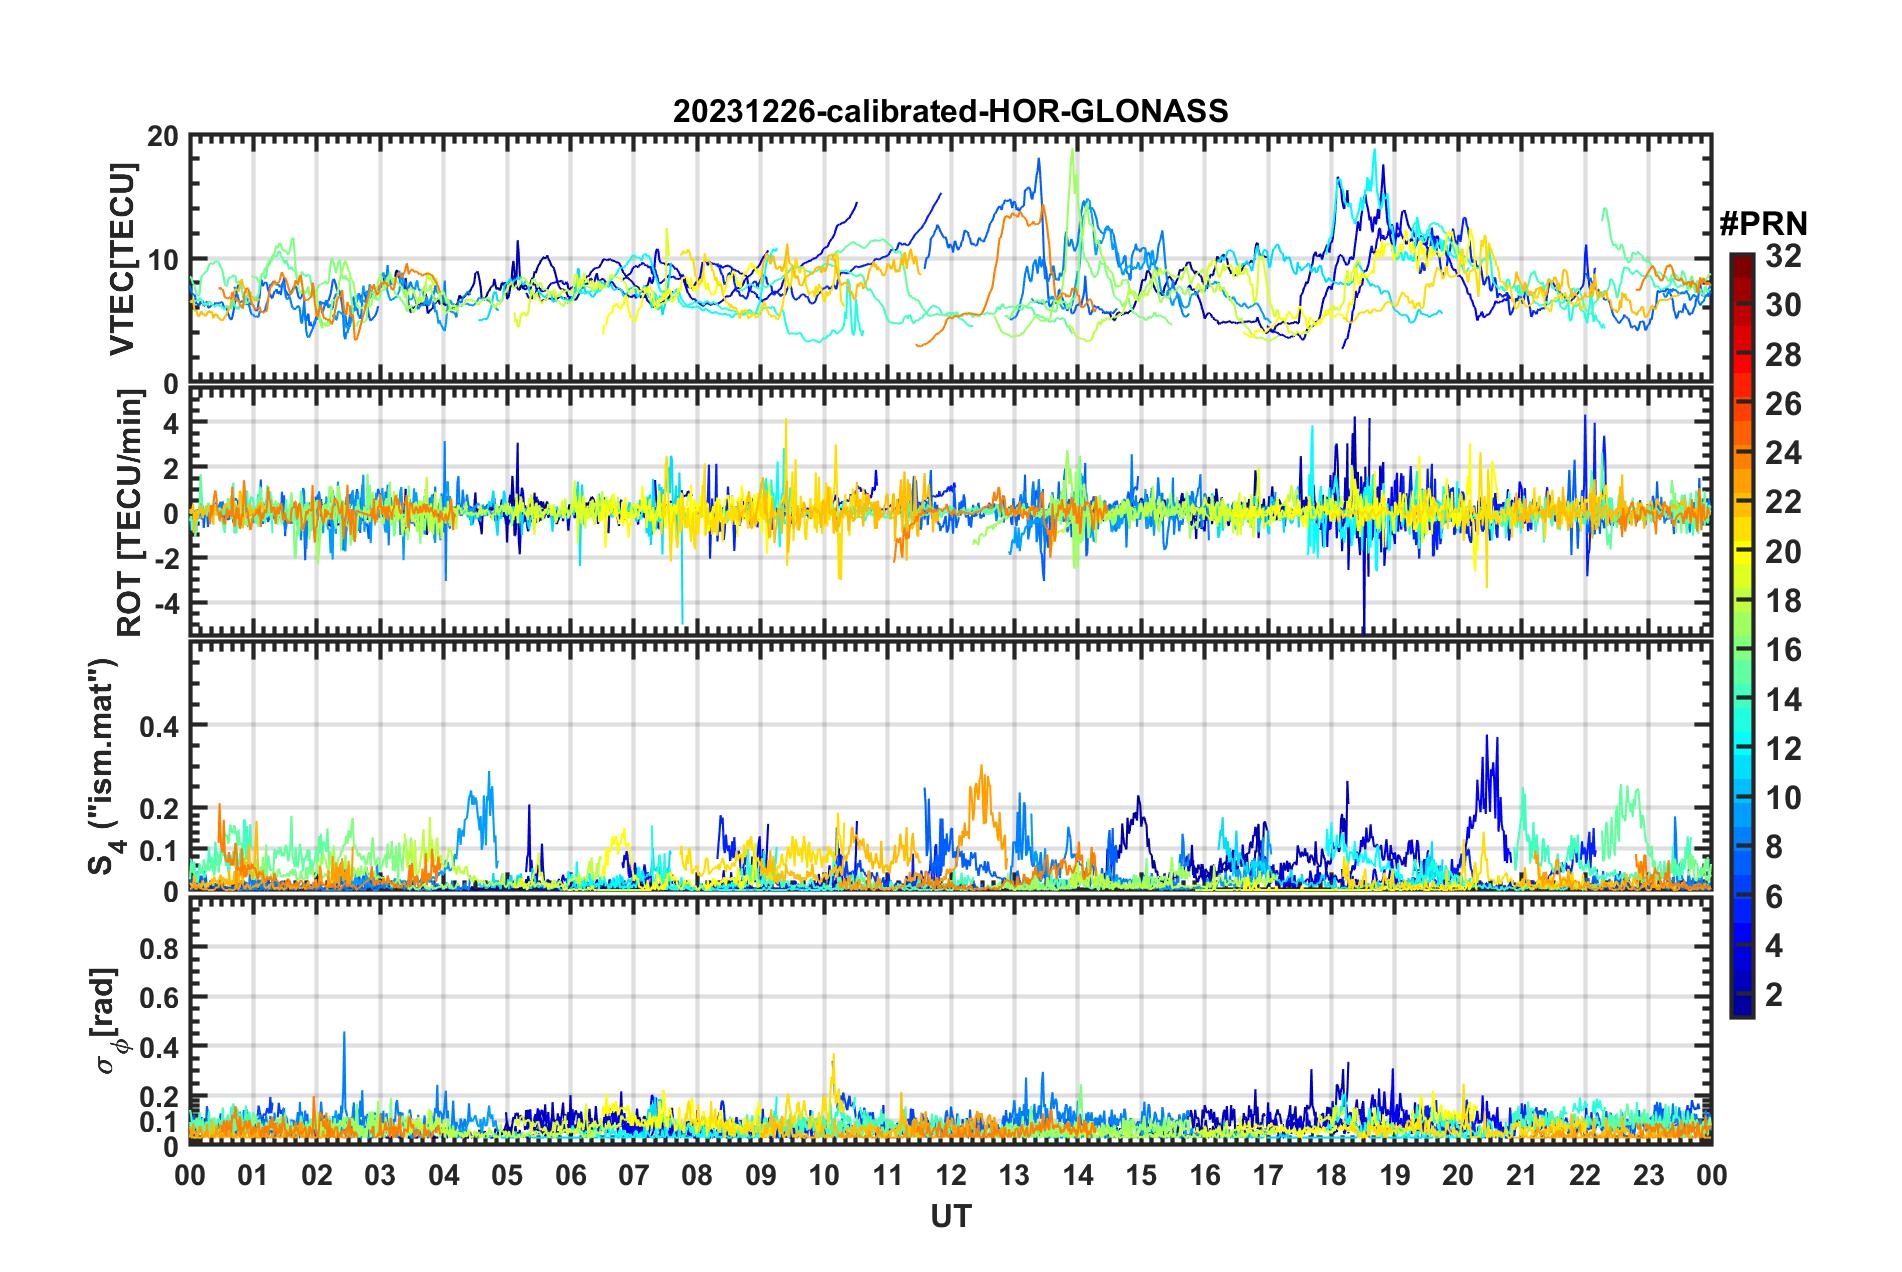Click colorbar tick label 10
1902x1272 pixels.
tap(1783, 797)
